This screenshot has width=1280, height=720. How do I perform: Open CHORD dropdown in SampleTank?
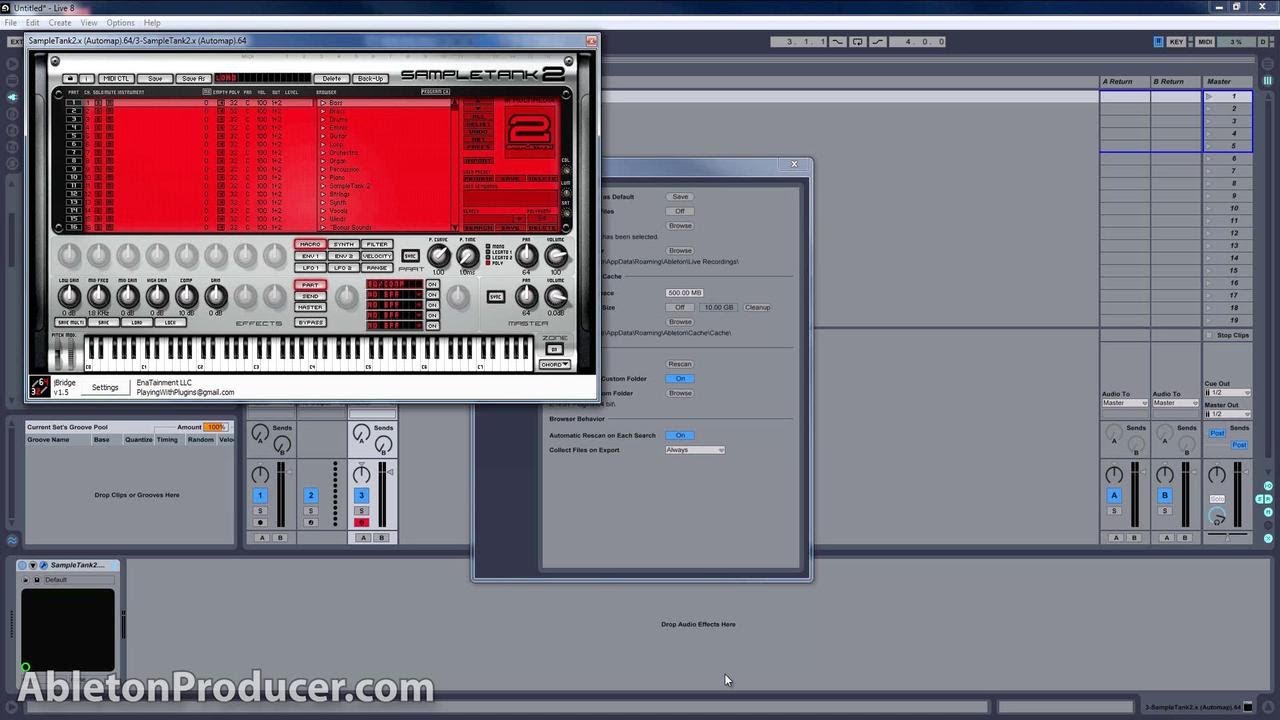coord(554,364)
